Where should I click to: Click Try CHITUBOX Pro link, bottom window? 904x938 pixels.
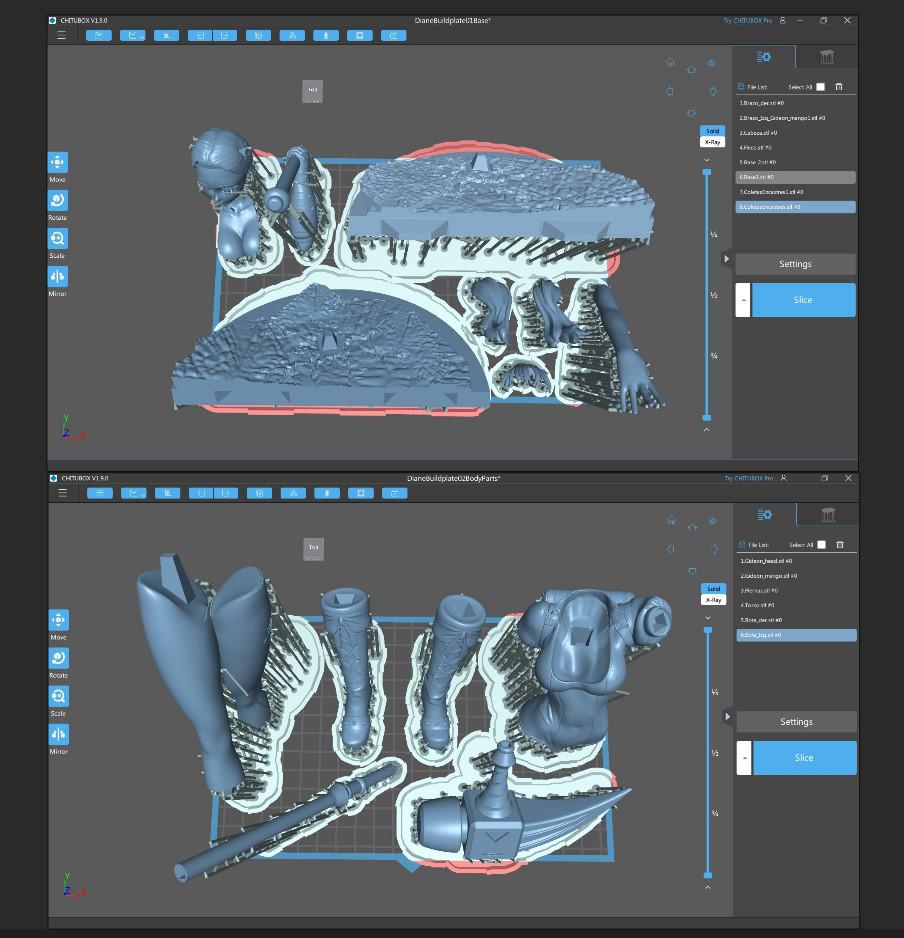(748, 478)
